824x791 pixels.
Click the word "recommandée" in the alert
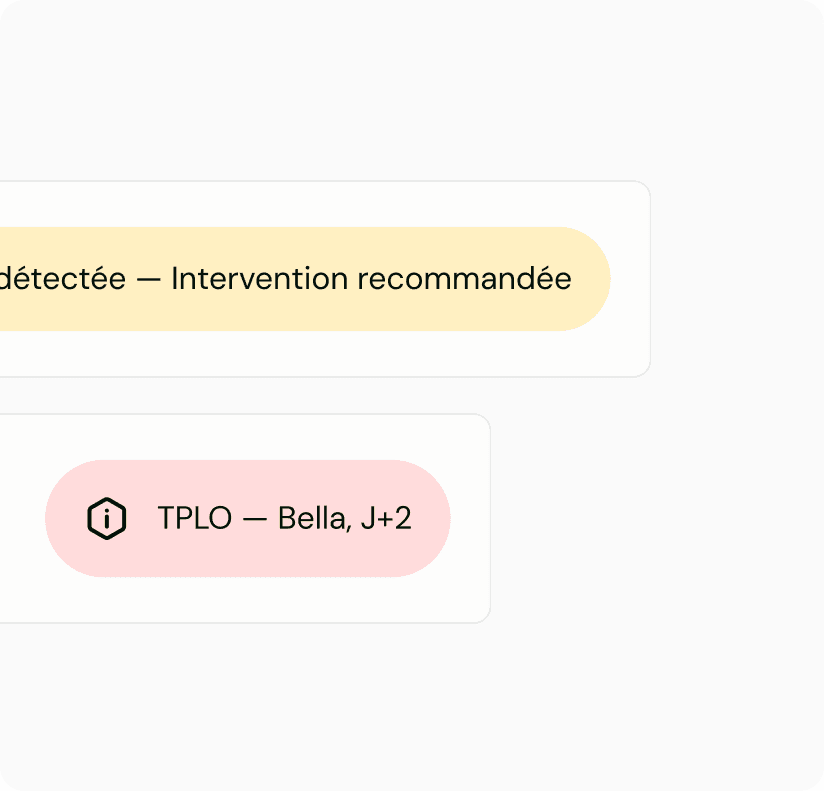click(464, 279)
